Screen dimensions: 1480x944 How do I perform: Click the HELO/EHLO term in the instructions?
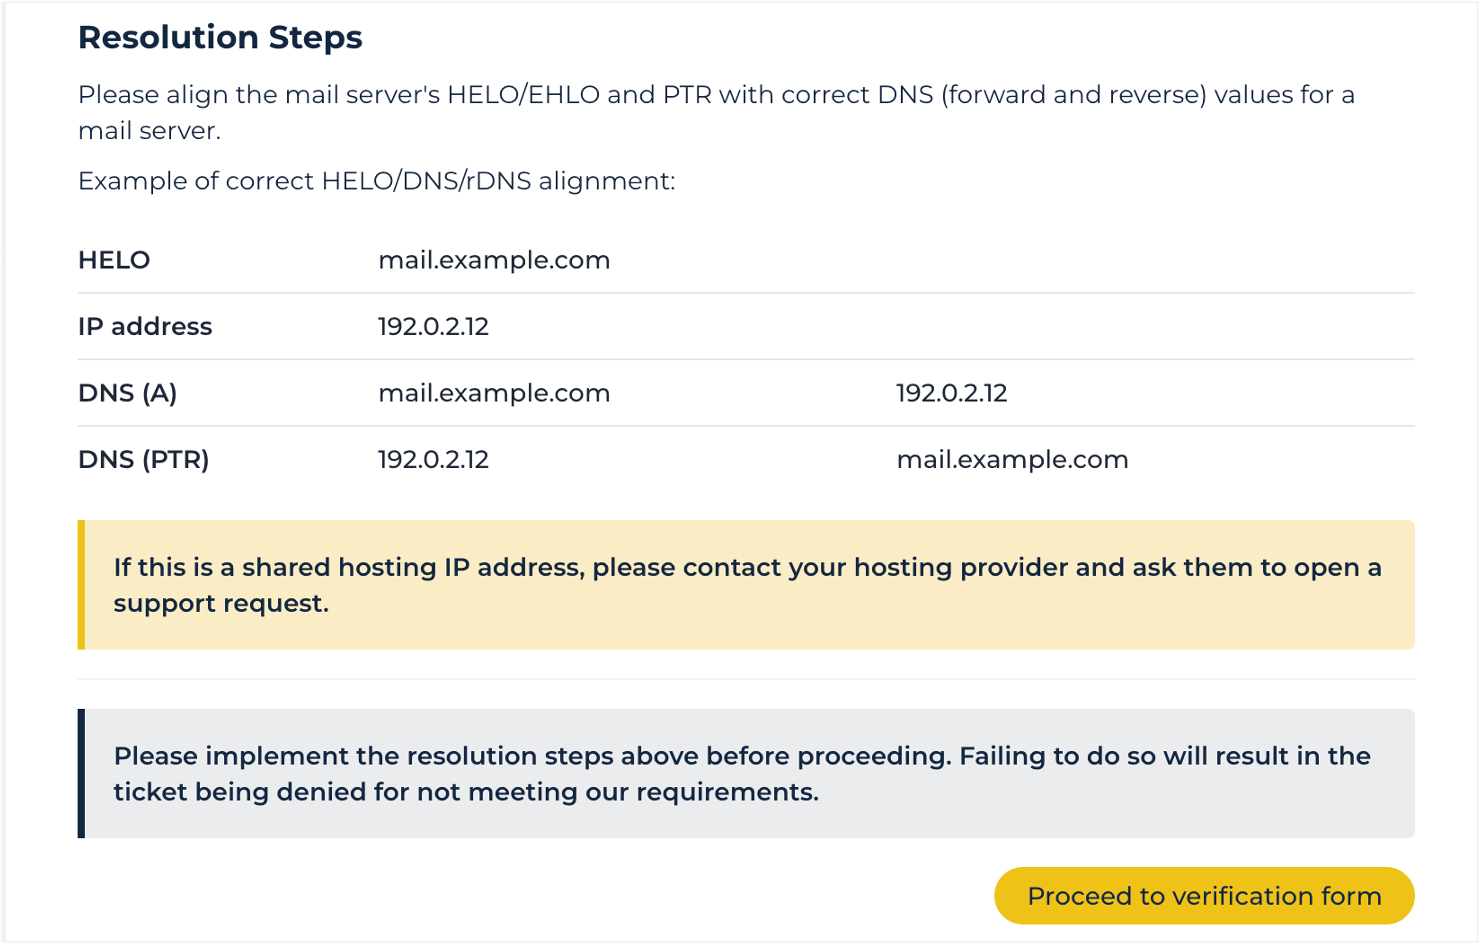click(x=523, y=95)
